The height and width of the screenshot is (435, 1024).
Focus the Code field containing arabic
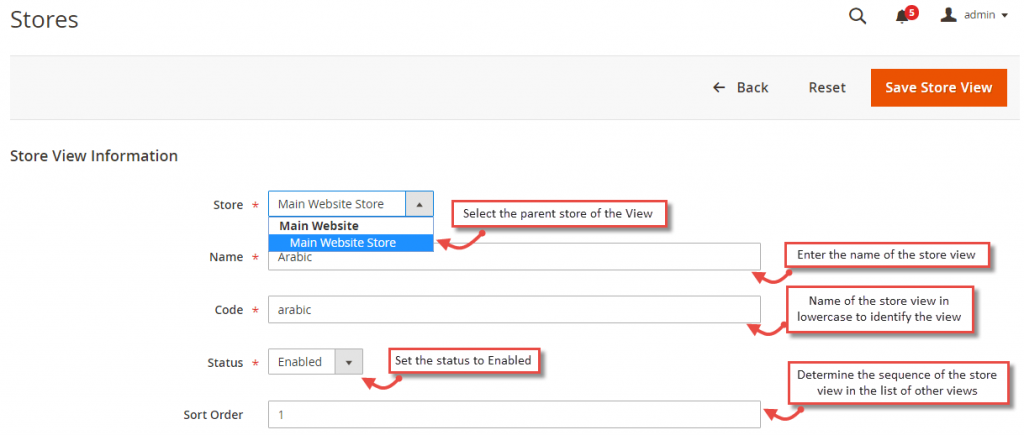pyautogui.click(x=514, y=310)
